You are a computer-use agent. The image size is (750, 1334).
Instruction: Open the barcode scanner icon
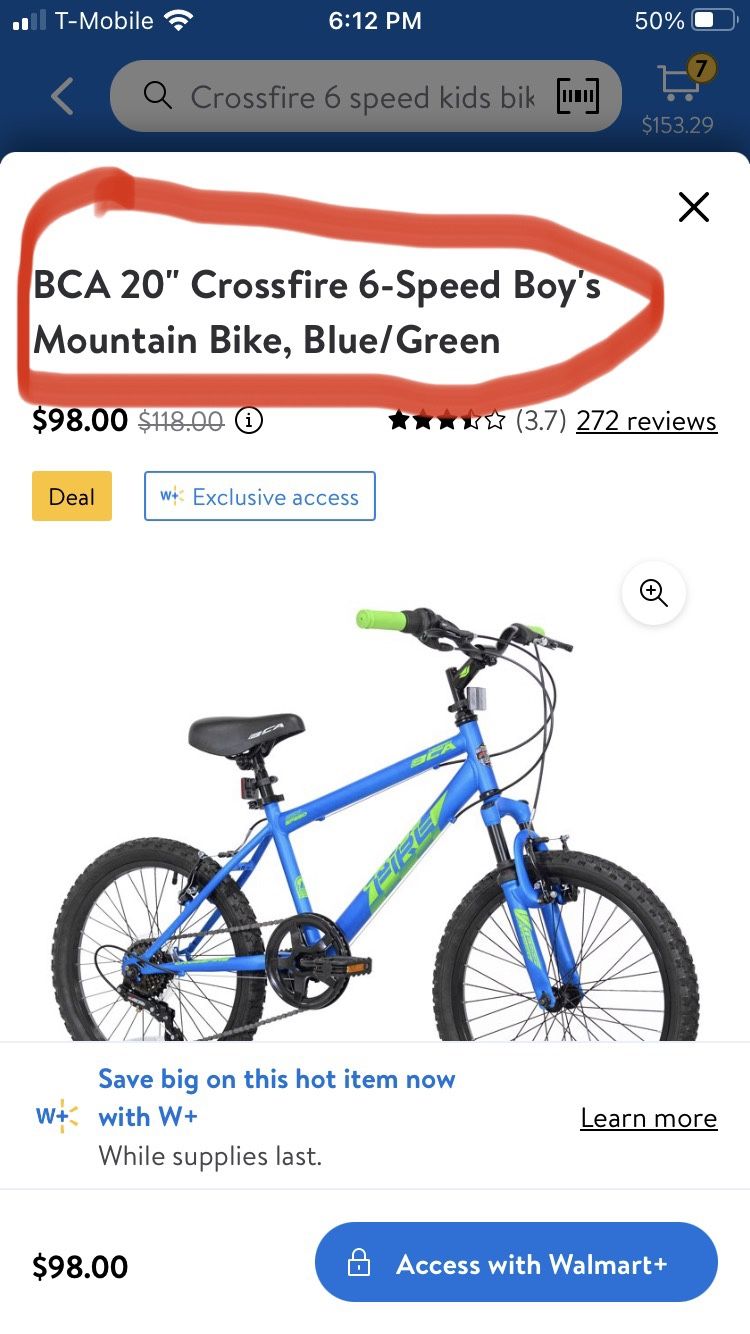(577, 96)
